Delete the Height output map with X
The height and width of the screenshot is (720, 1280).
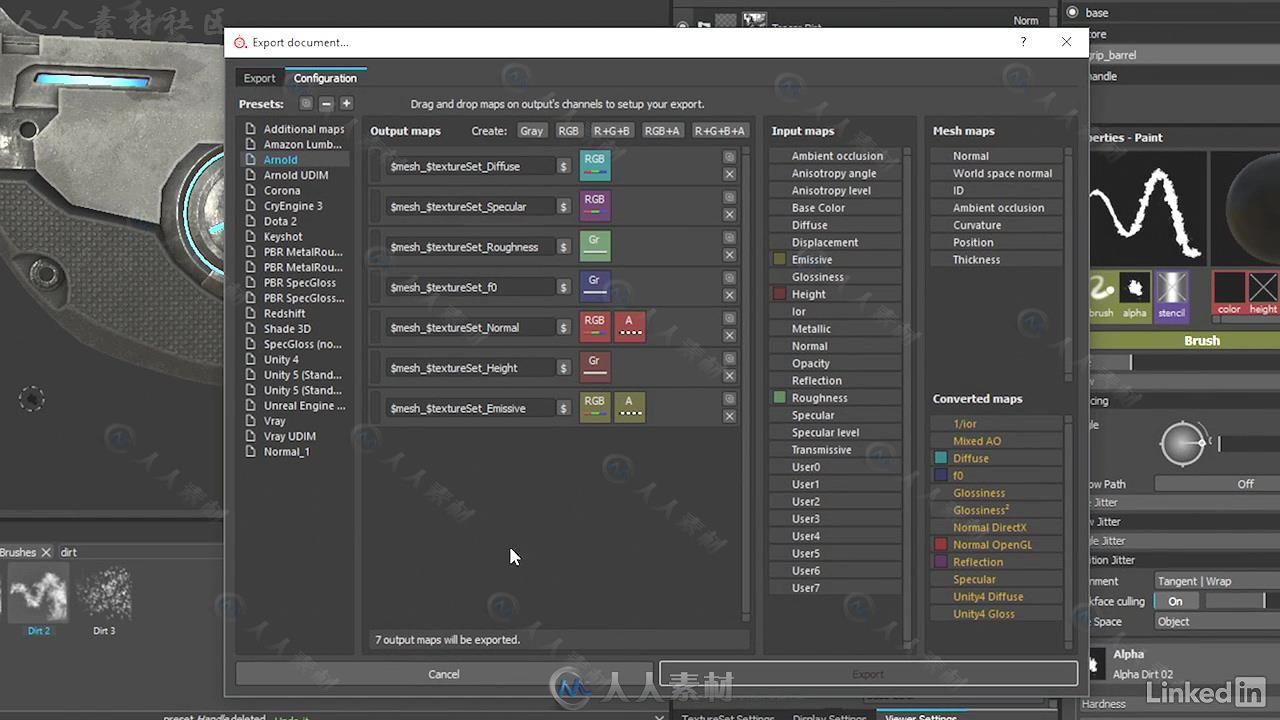pyautogui.click(x=730, y=376)
